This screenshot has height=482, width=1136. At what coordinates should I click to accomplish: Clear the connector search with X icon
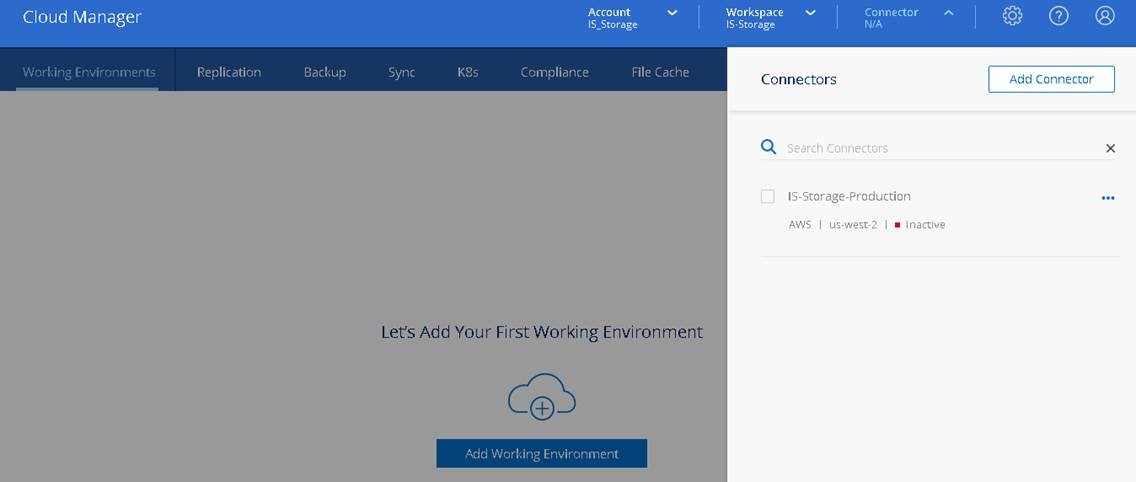coord(1110,148)
